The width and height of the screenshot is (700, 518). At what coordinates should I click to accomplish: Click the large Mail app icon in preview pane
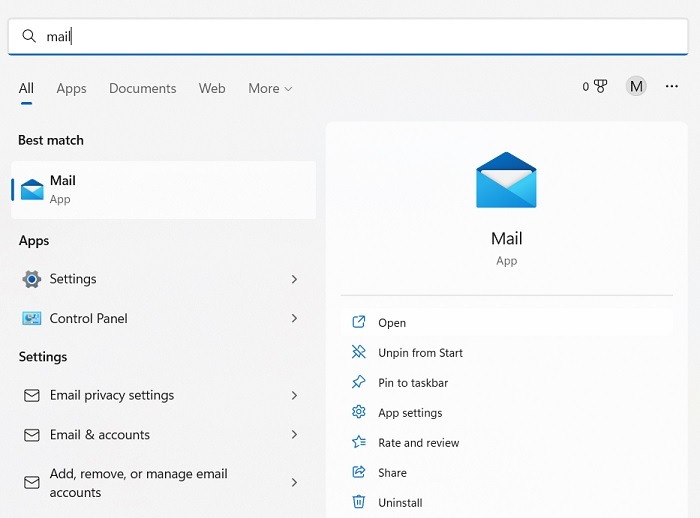(x=506, y=180)
